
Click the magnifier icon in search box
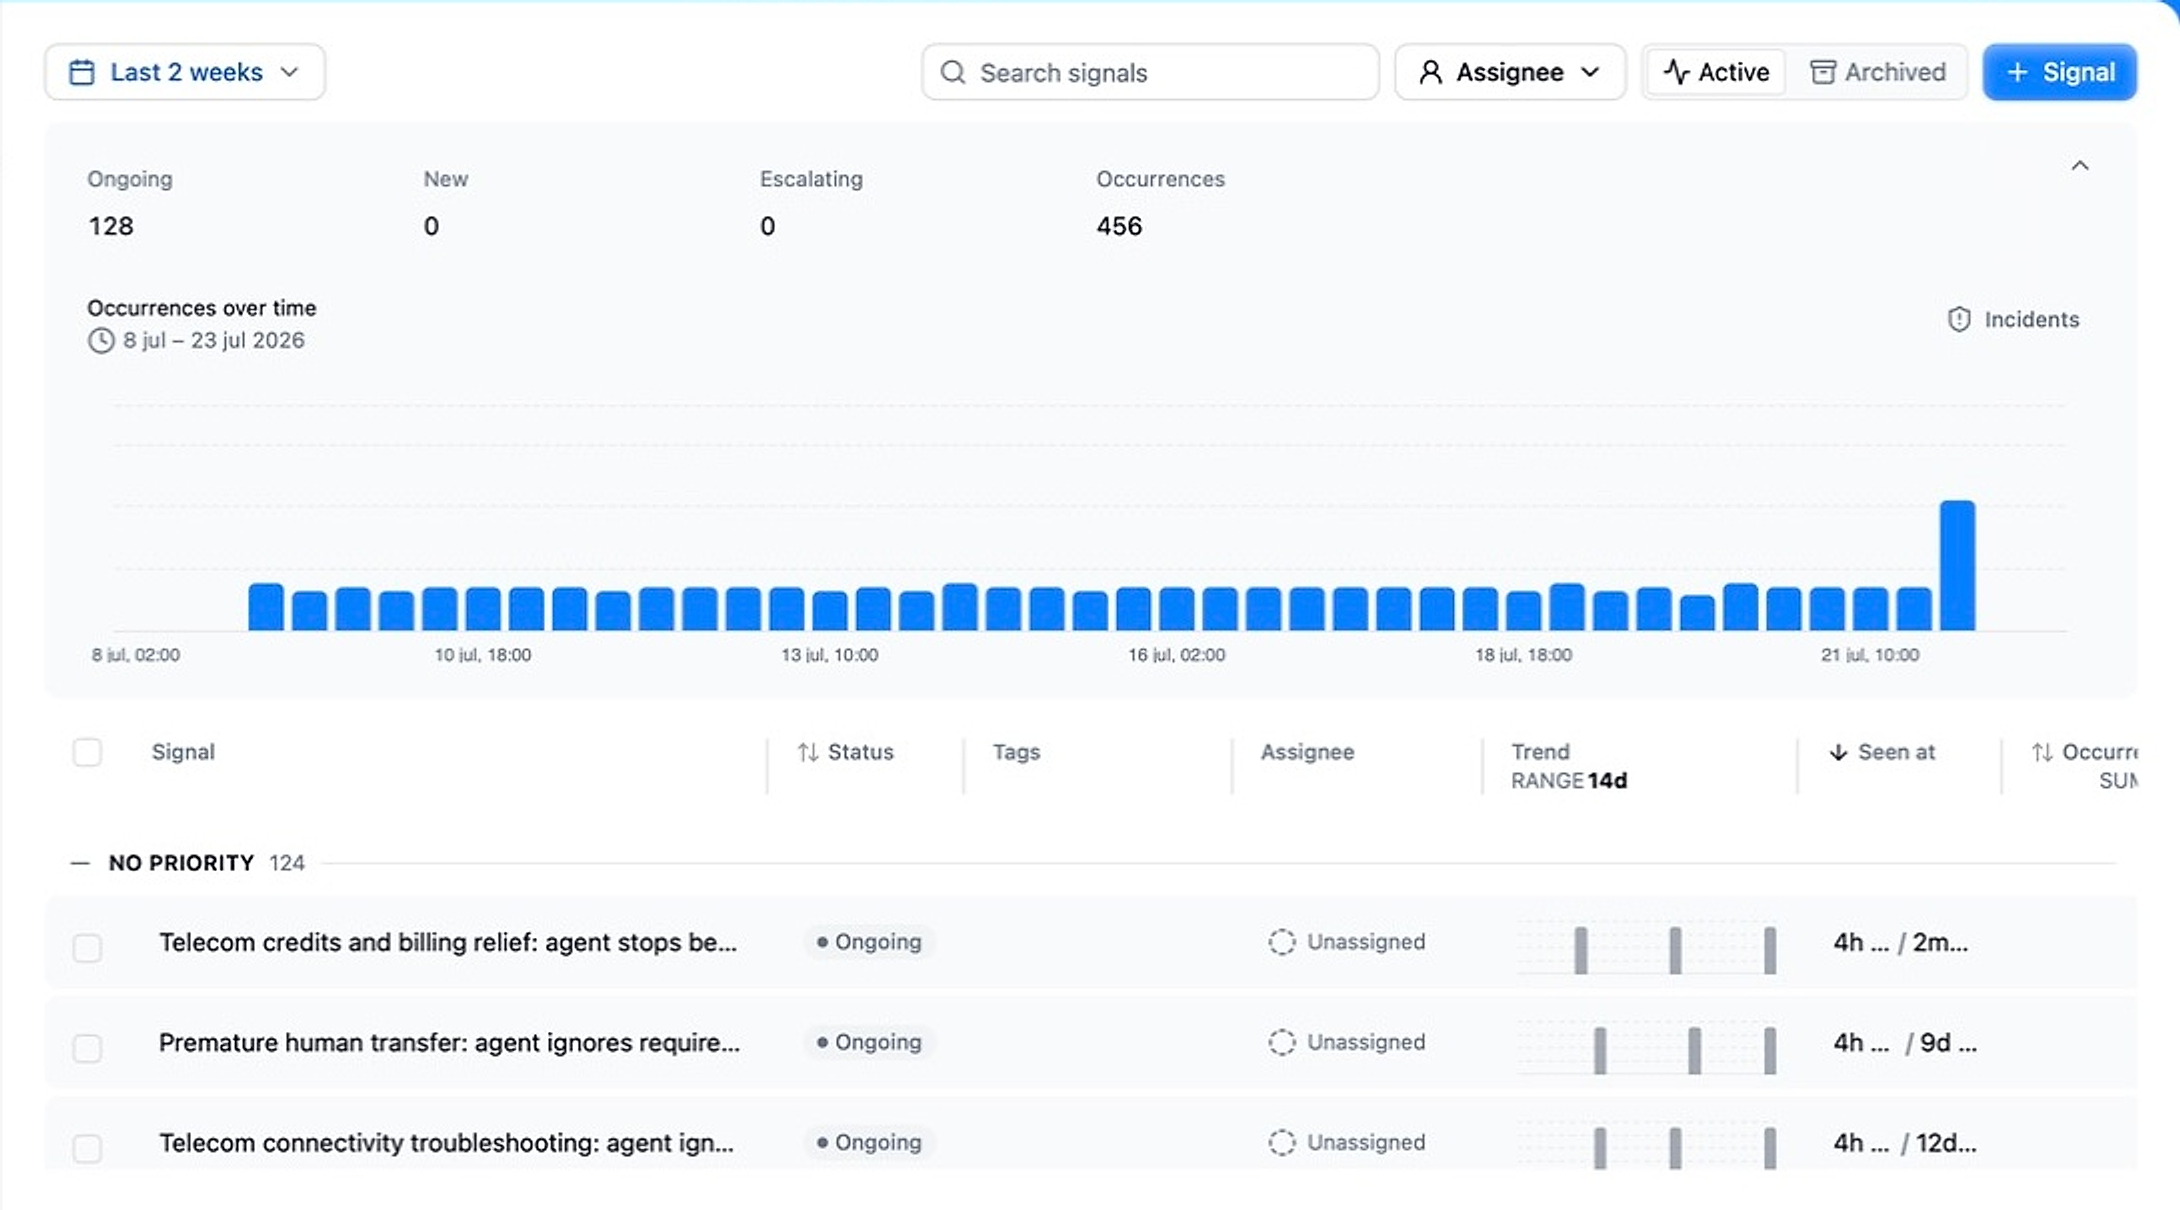tap(953, 72)
